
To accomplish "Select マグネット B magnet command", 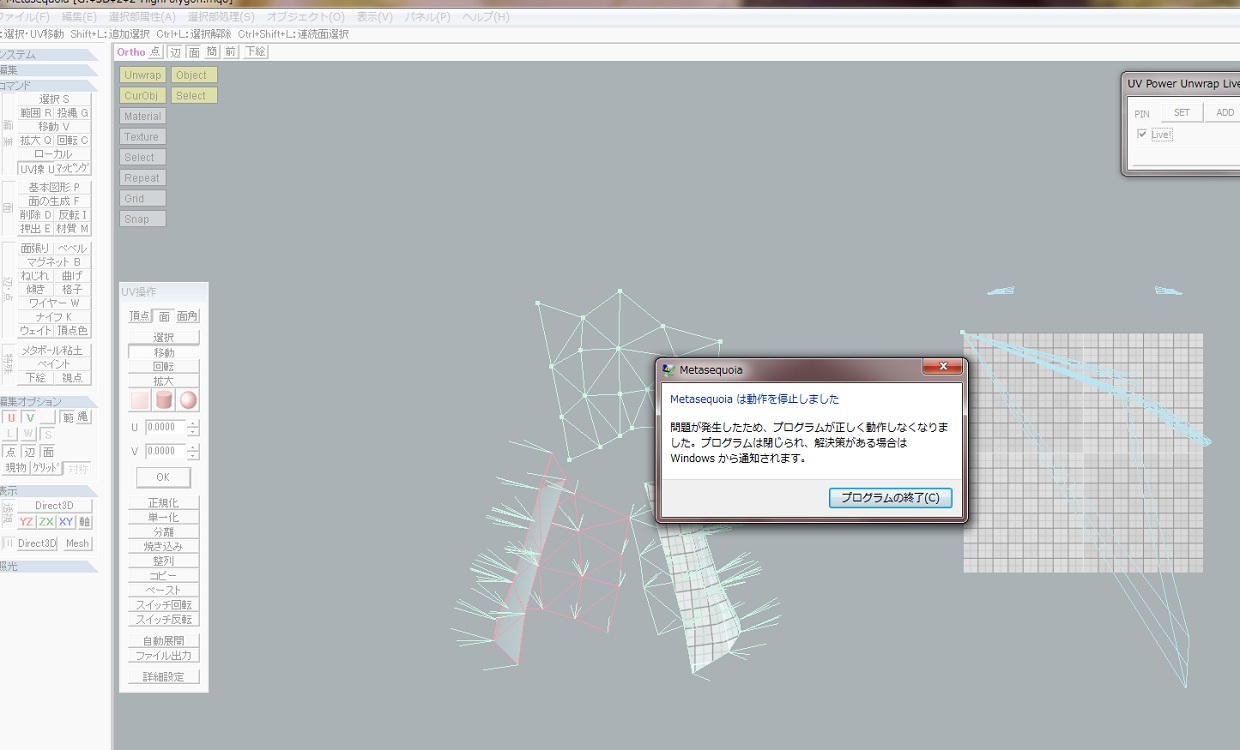I will pyautogui.click(x=55, y=262).
